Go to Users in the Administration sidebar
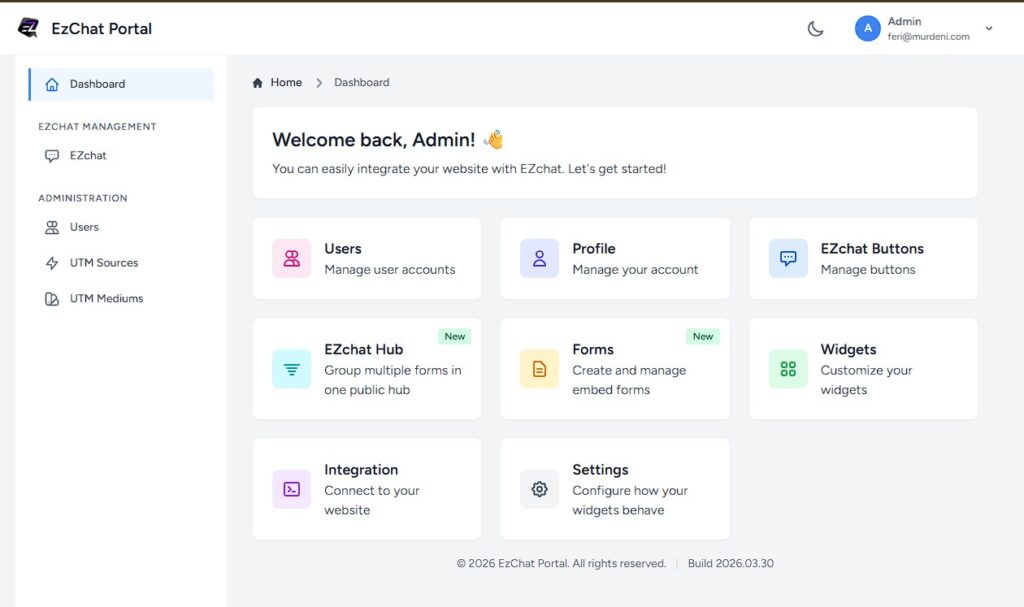The image size is (1024, 607). point(84,227)
